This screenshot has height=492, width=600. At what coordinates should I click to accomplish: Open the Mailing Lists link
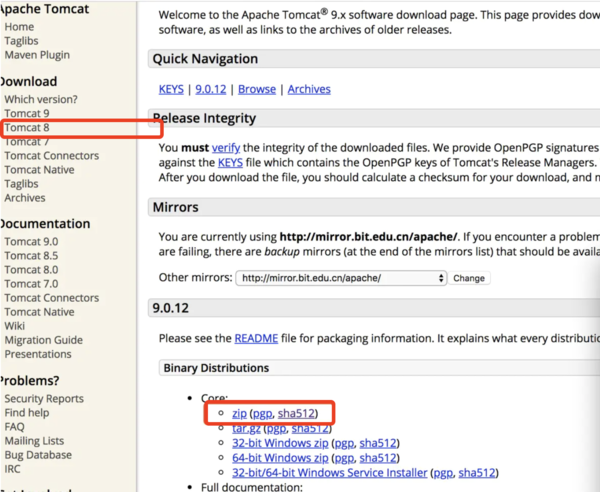tap(34, 441)
